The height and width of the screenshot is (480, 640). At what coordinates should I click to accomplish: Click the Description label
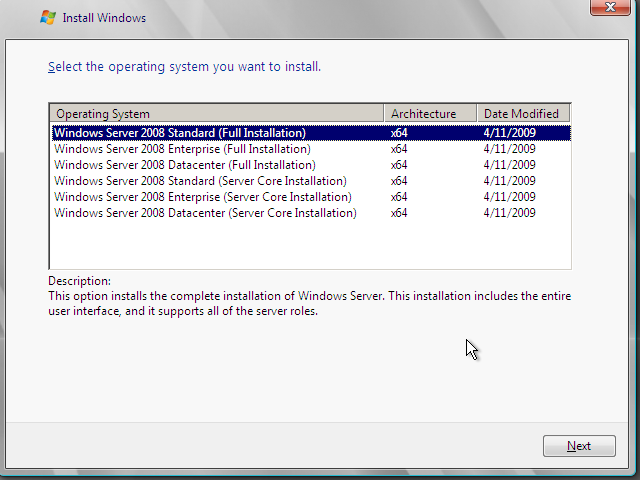[x=79, y=281]
